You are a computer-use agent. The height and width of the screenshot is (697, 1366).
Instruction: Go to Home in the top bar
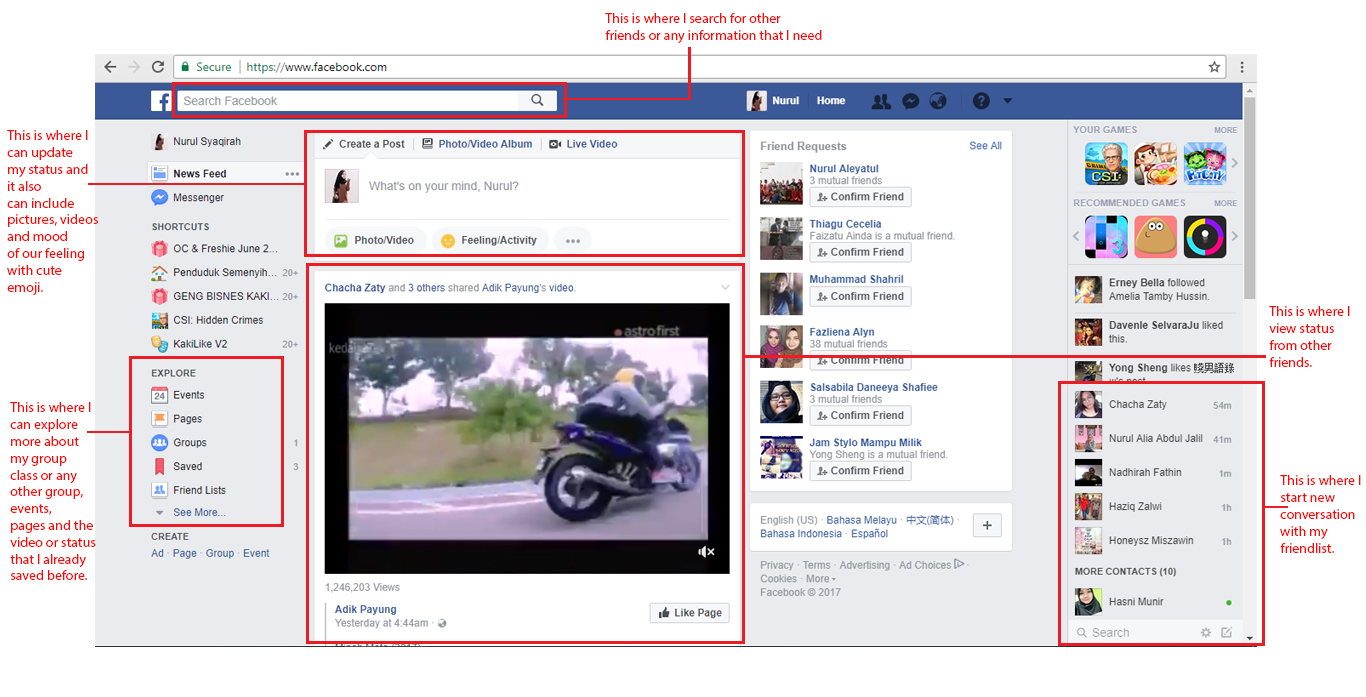click(x=831, y=101)
